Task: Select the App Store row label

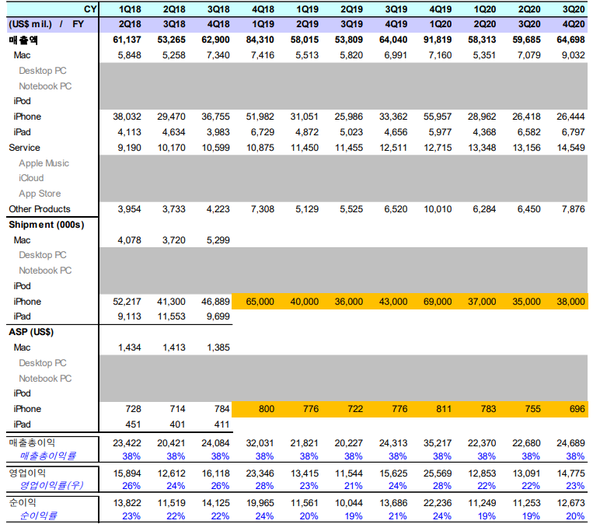Action: 41,193
